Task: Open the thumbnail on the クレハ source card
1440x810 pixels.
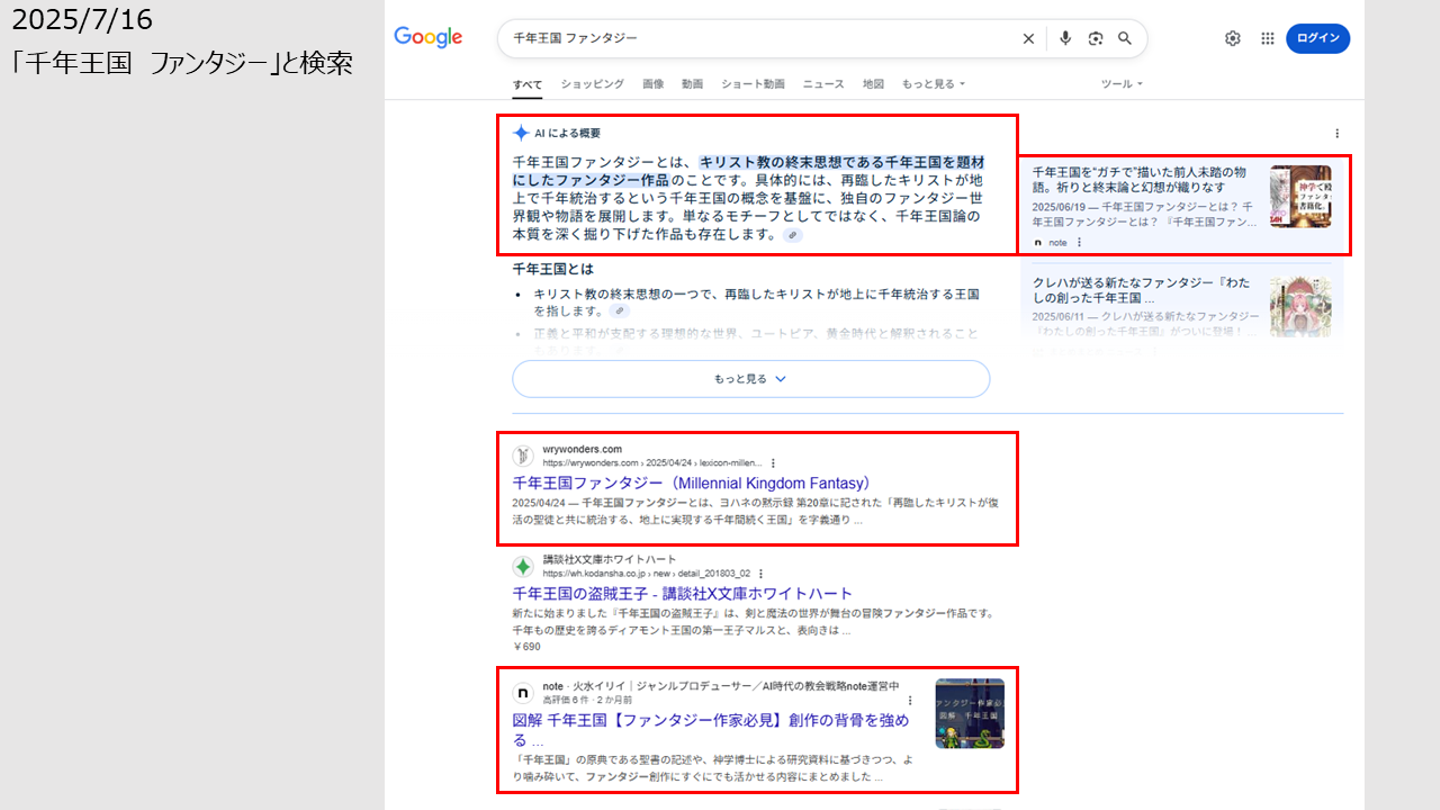Action: (x=1301, y=306)
